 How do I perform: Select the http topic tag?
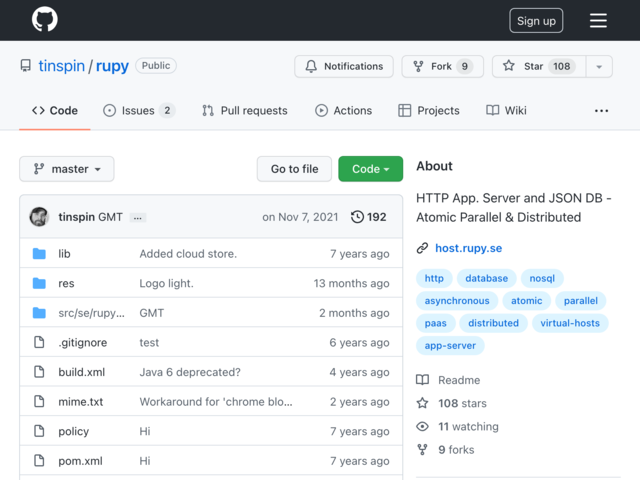coord(434,278)
